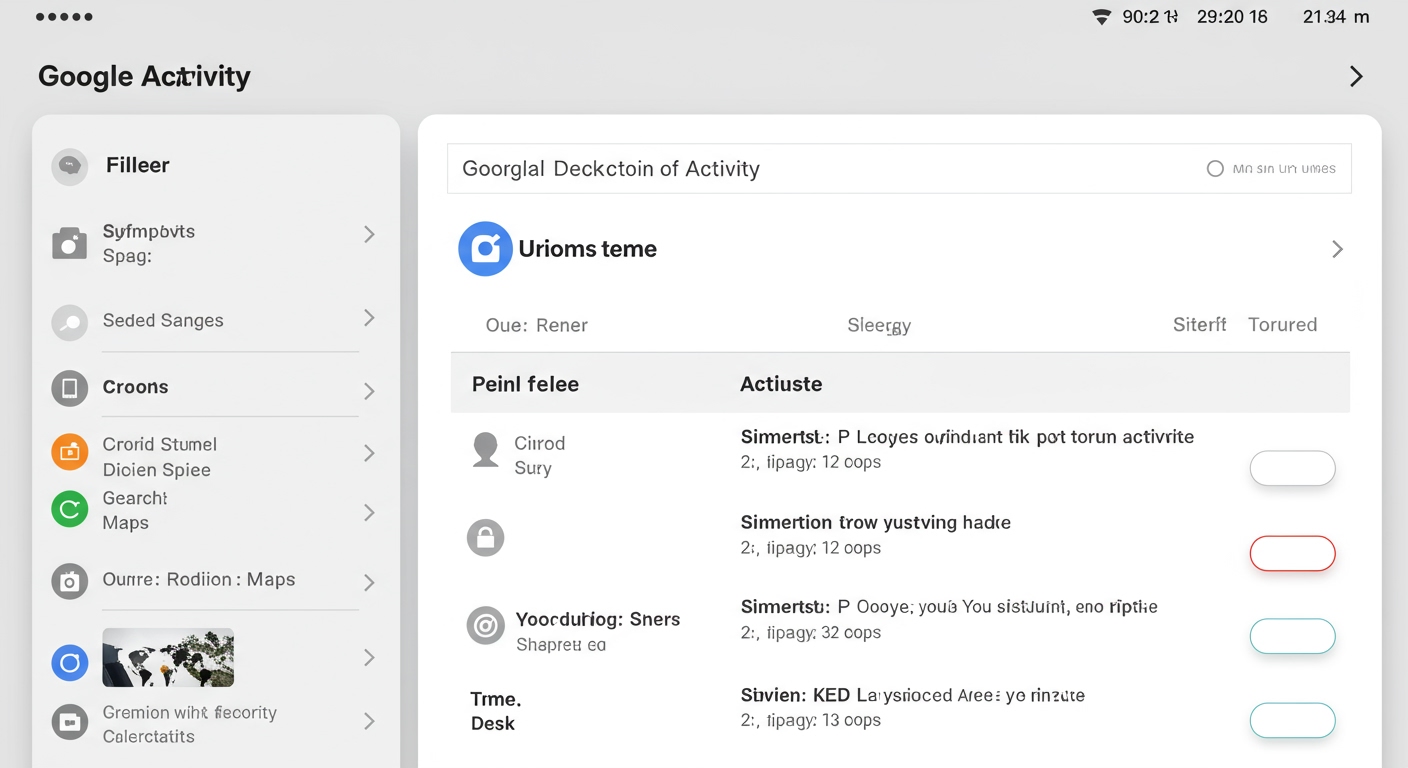Viewport: 1408px width, 768px height.
Task: Click the Wi-Fi icon in status bar
Action: click(1102, 17)
